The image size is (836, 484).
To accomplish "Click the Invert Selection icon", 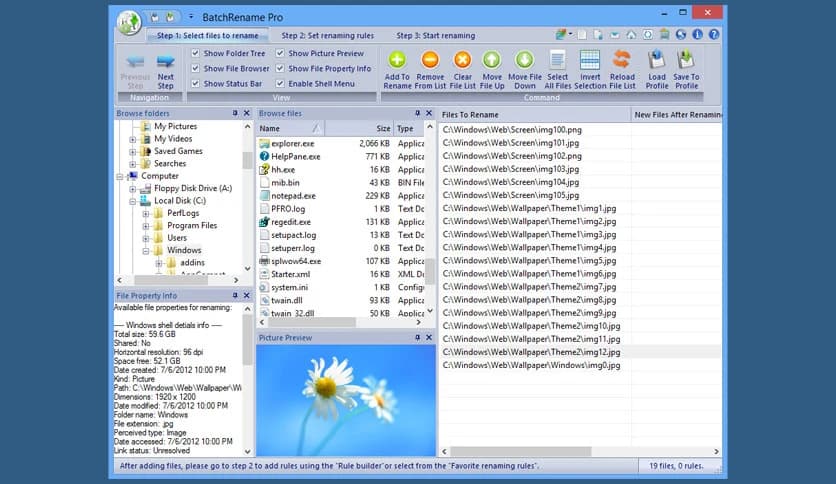I will coord(590,60).
